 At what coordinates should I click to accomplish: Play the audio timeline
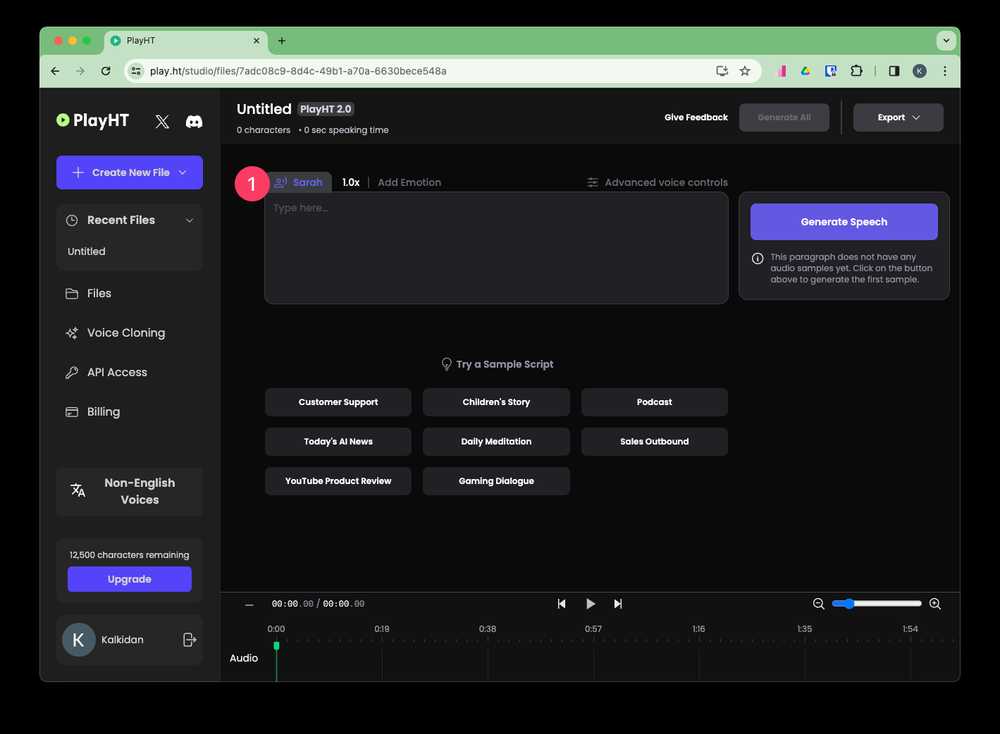tap(590, 603)
